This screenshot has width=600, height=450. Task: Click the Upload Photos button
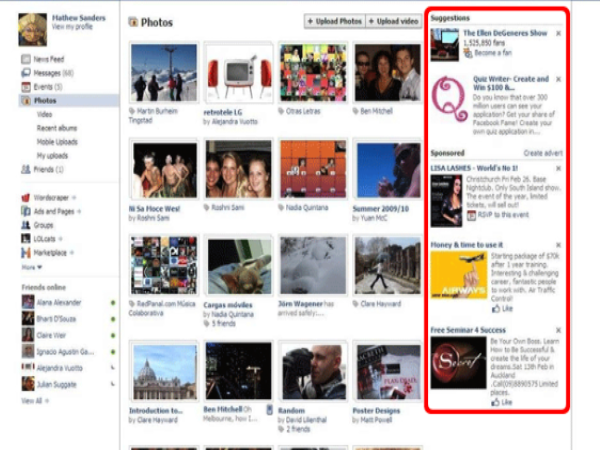pyautogui.click(x=335, y=21)
